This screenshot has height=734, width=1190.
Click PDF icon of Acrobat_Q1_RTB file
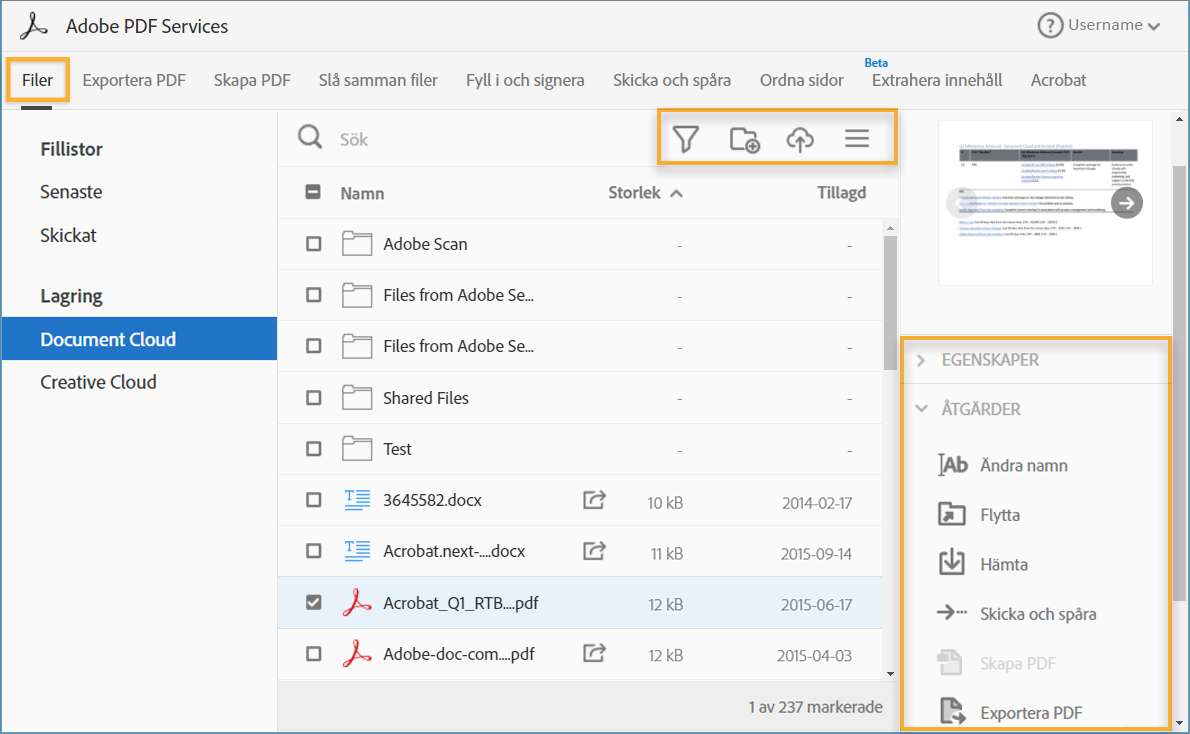[357, 603]
